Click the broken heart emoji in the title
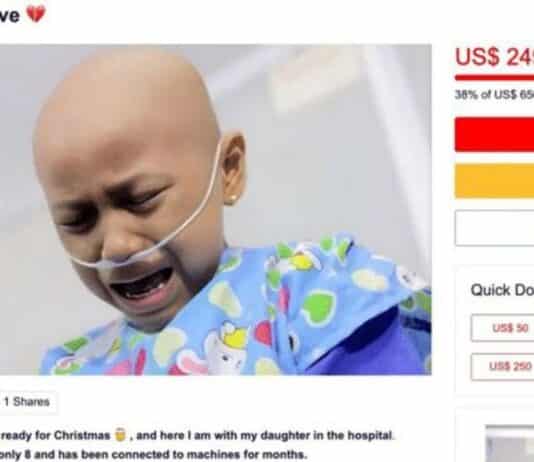534x462 pixels. click(x=36, y=15)
